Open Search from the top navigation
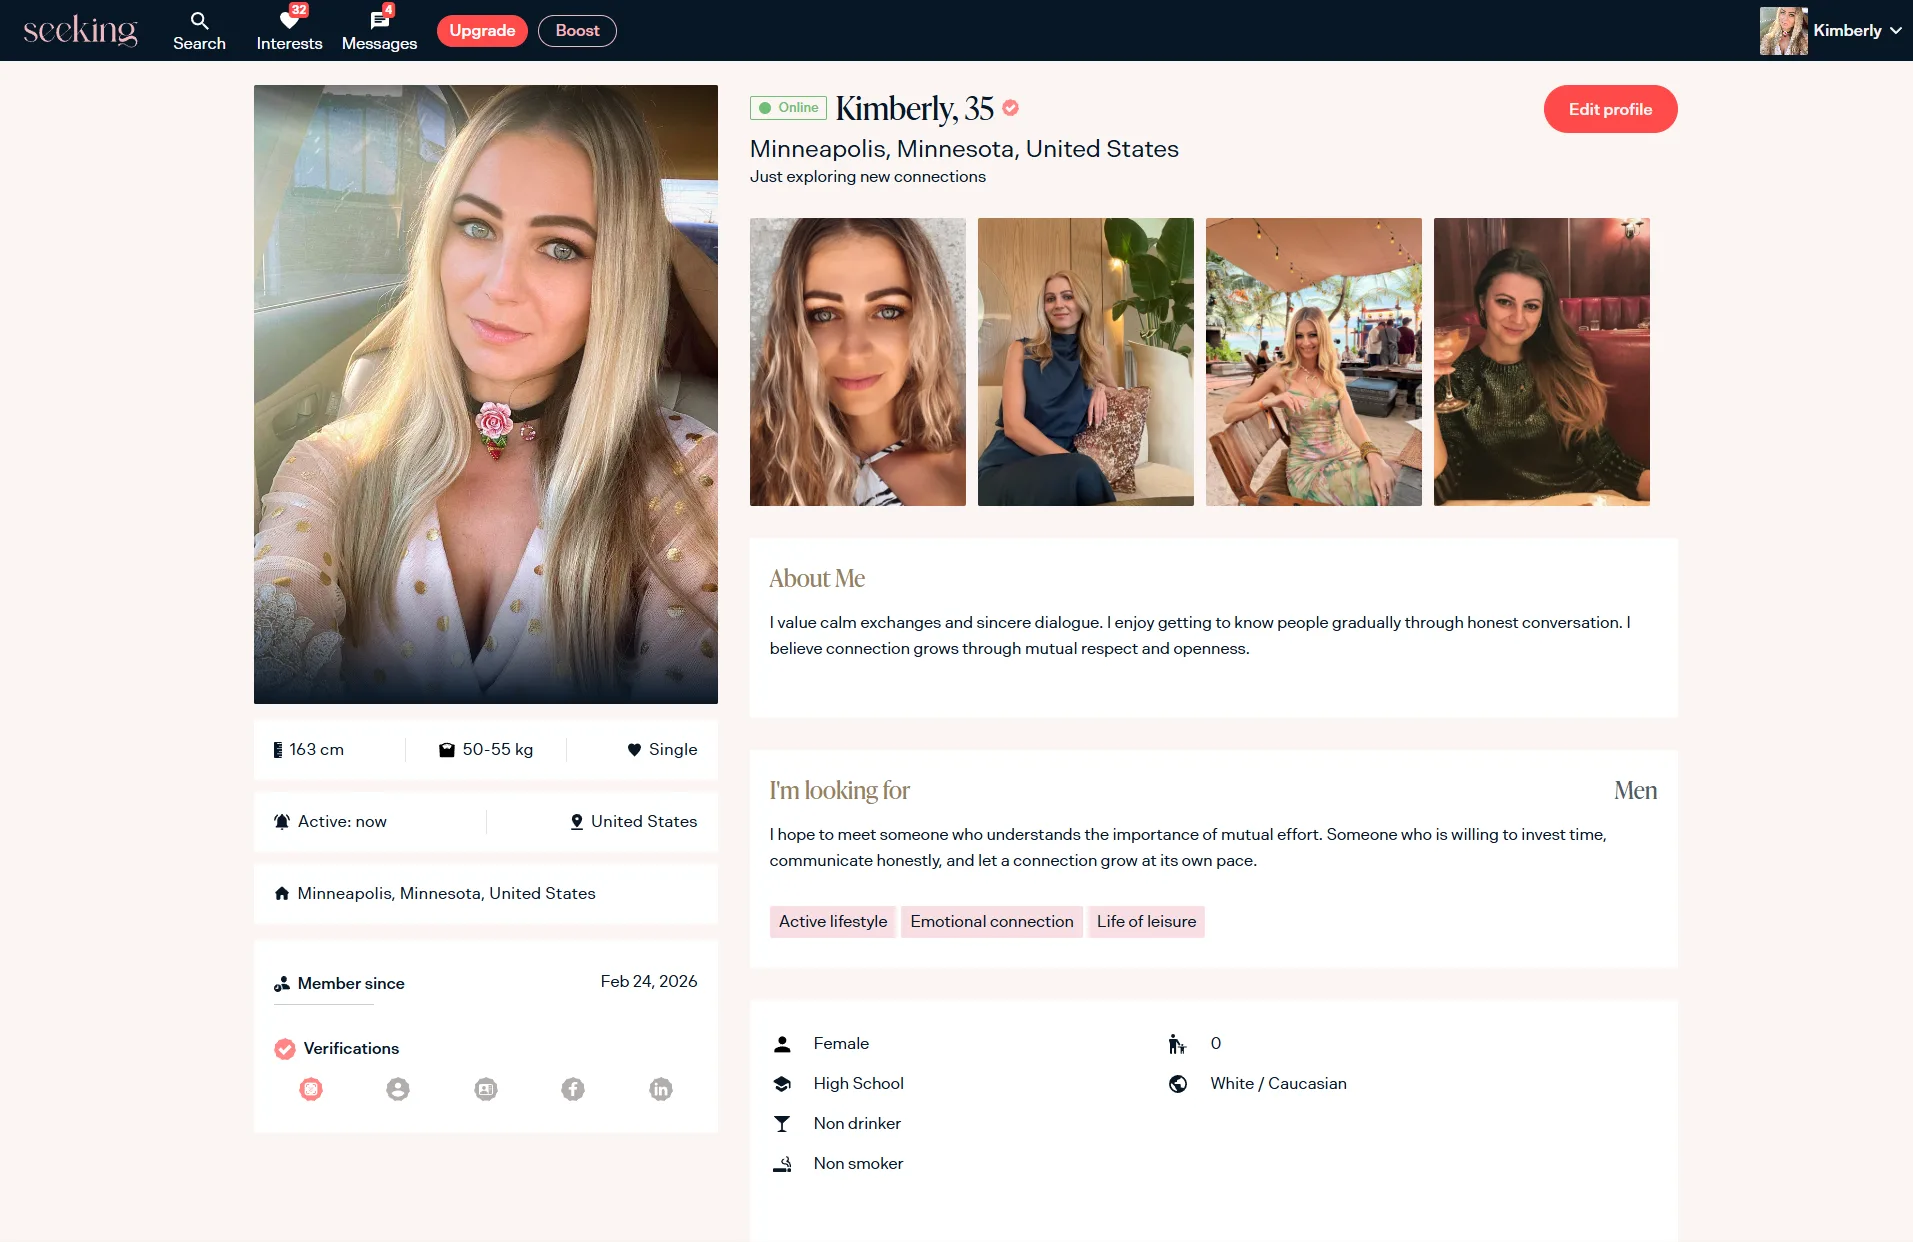 (199, 31)
